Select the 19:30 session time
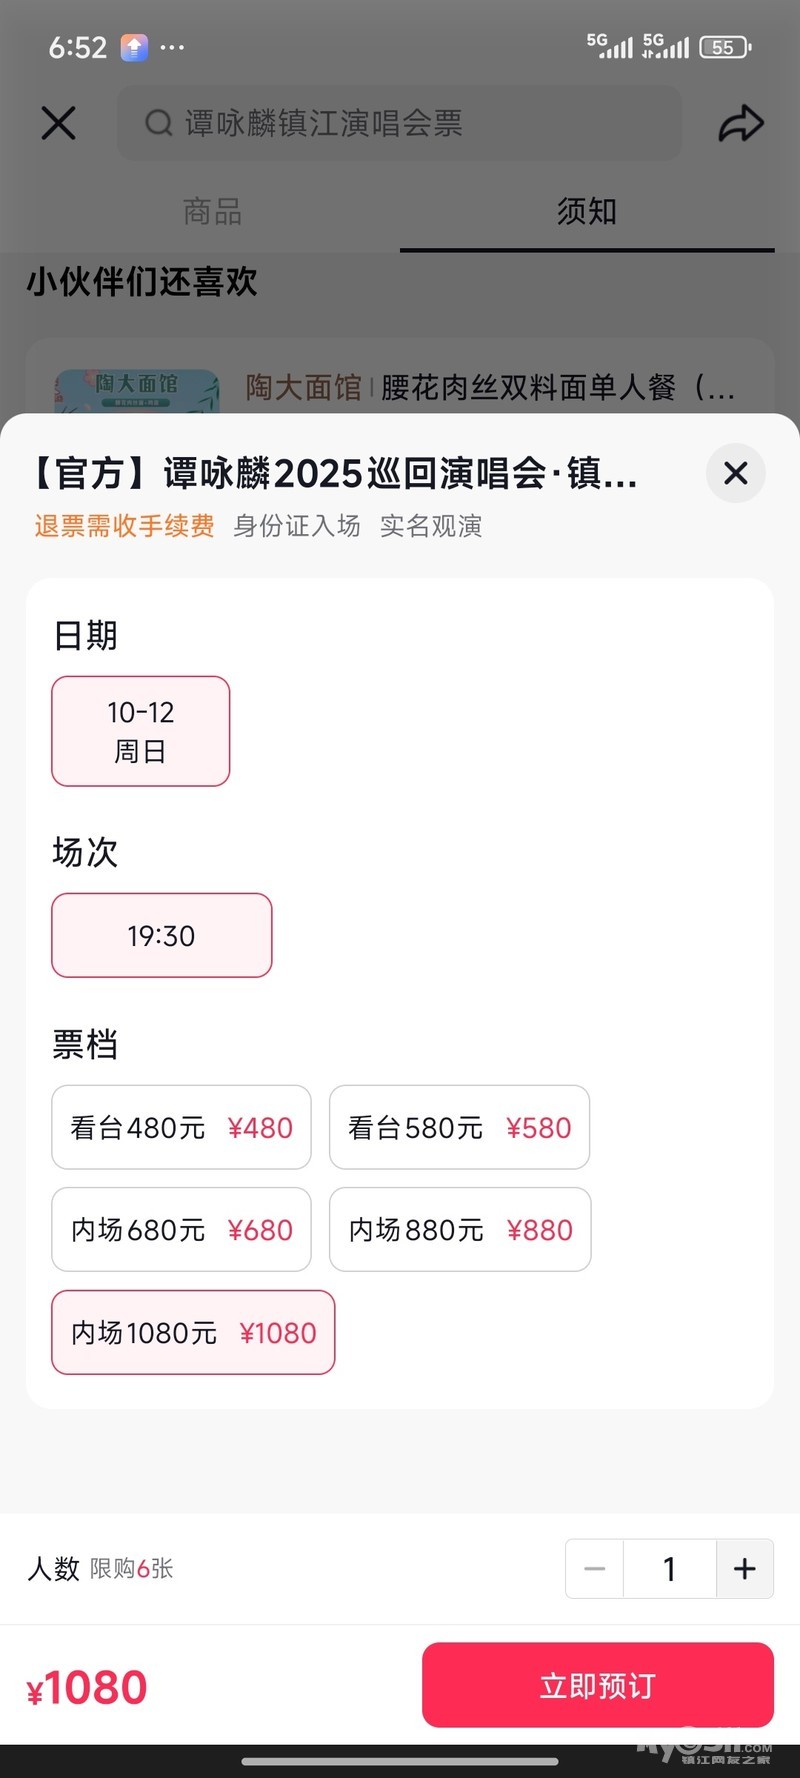 click(162, 935)
